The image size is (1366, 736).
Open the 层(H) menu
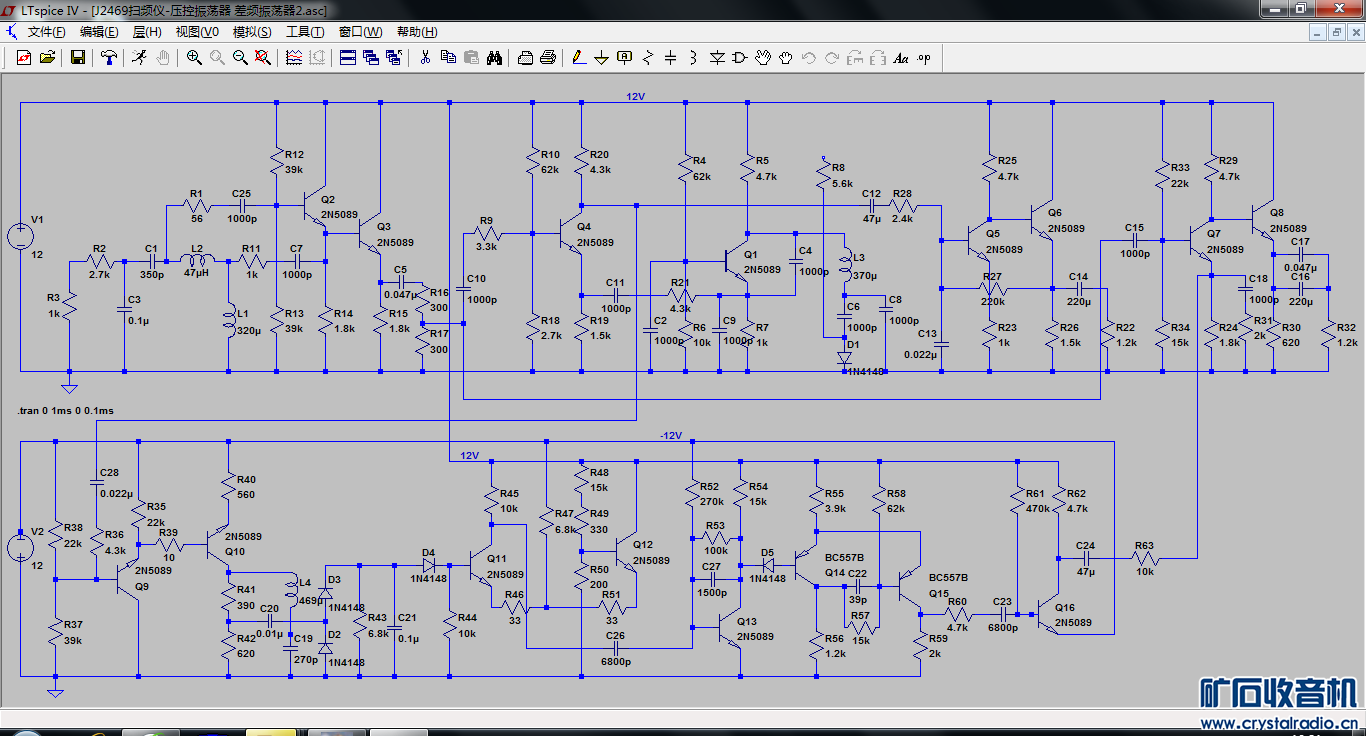(x=147, y=32)
